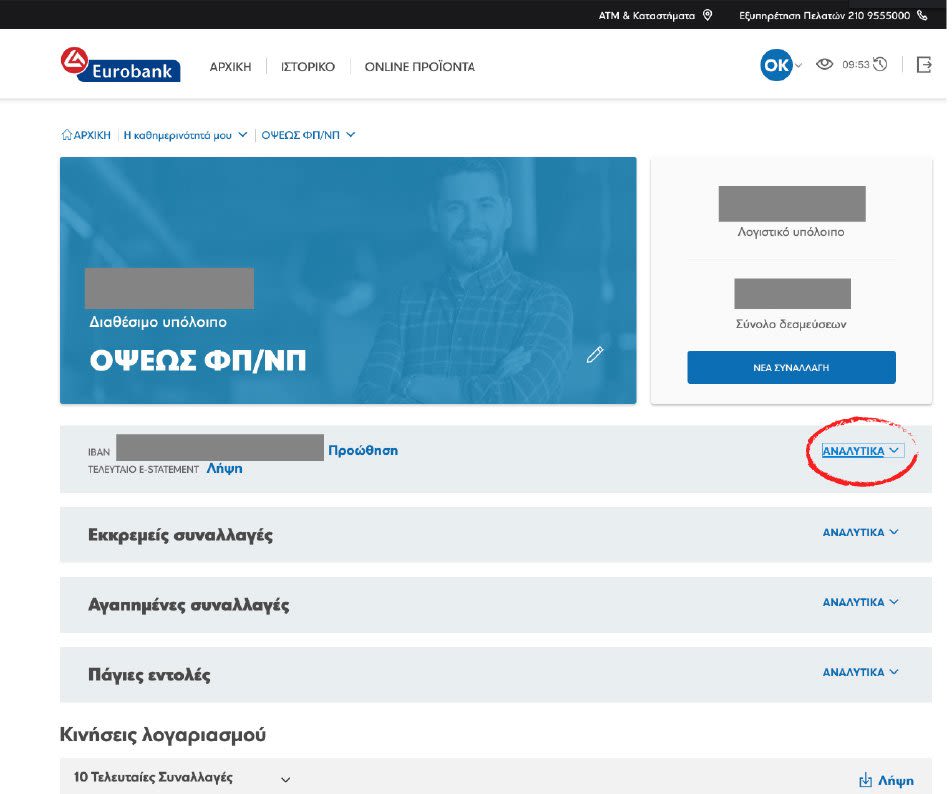The image size is (952, 794).
Task: Click the ATM & Καταστήματα location pin icon
Action: click(x=708, y=15)
